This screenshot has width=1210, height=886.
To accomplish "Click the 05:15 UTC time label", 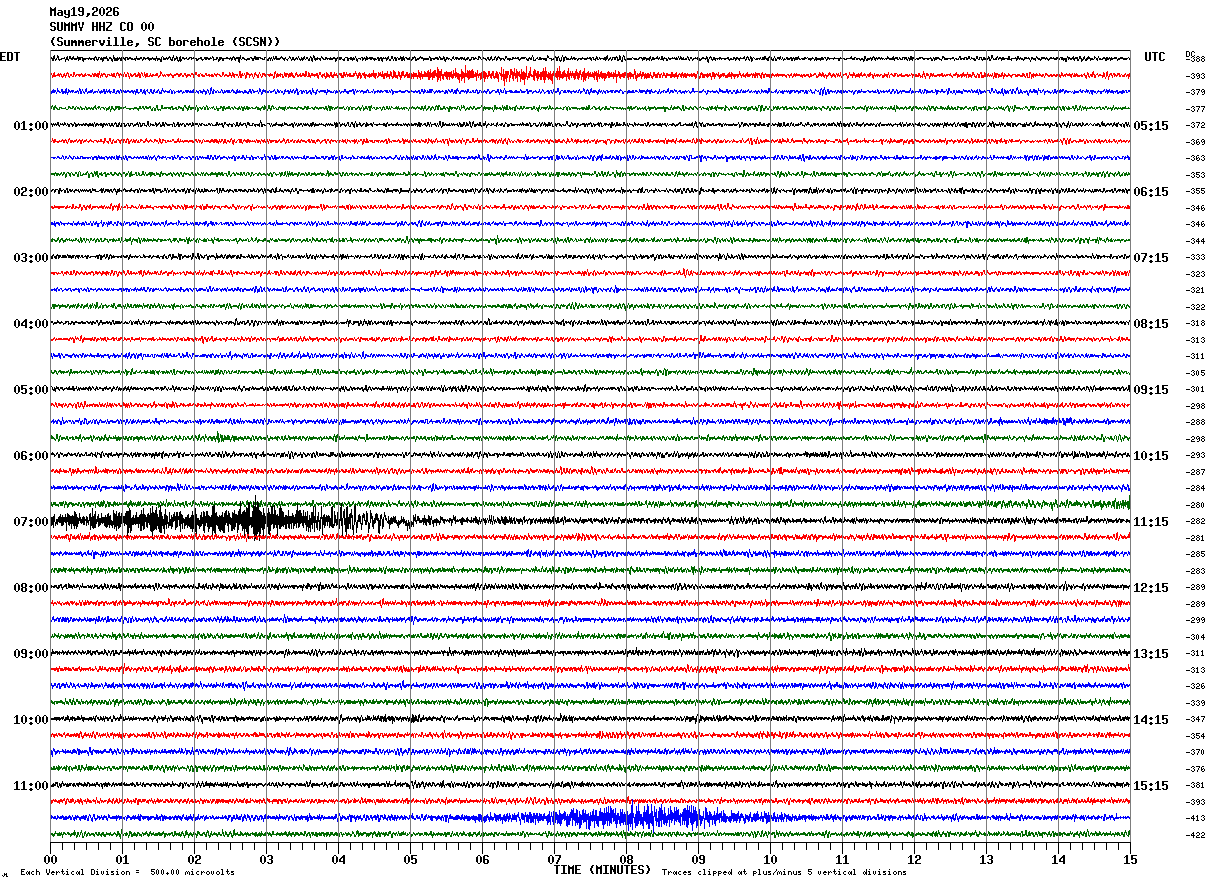I will pyautogui.click(x=1151, y=126).
